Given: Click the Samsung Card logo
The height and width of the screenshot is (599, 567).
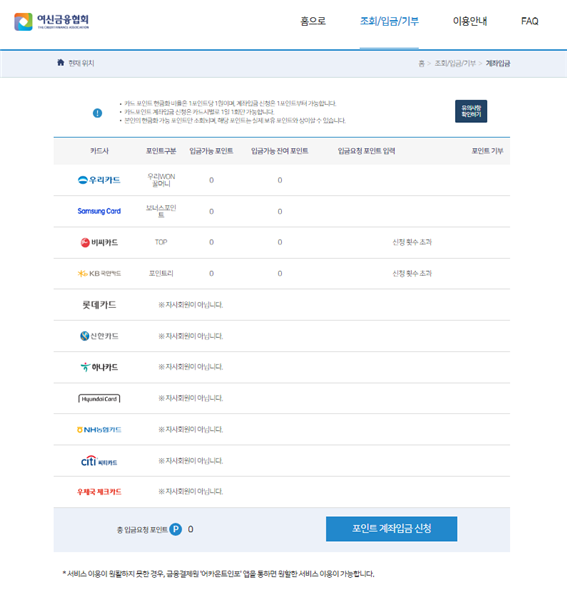Looking at the screenshot, I should coord(99,211).
